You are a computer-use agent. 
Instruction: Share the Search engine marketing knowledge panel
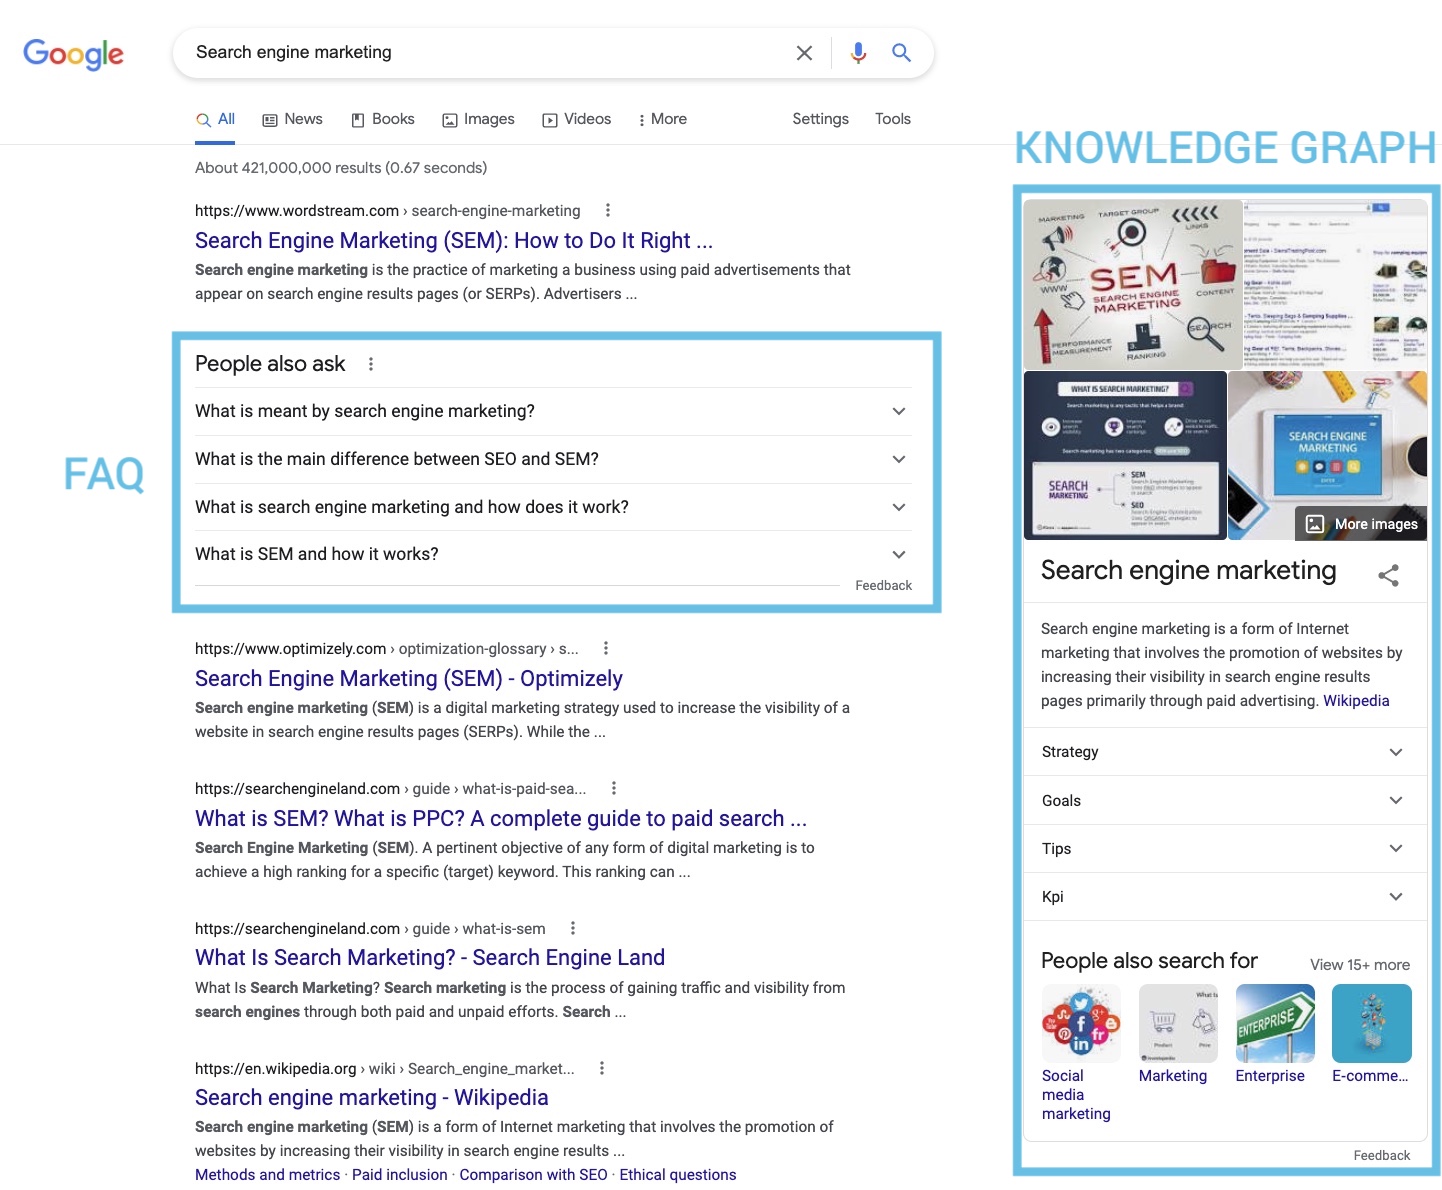pos(1388,575)
